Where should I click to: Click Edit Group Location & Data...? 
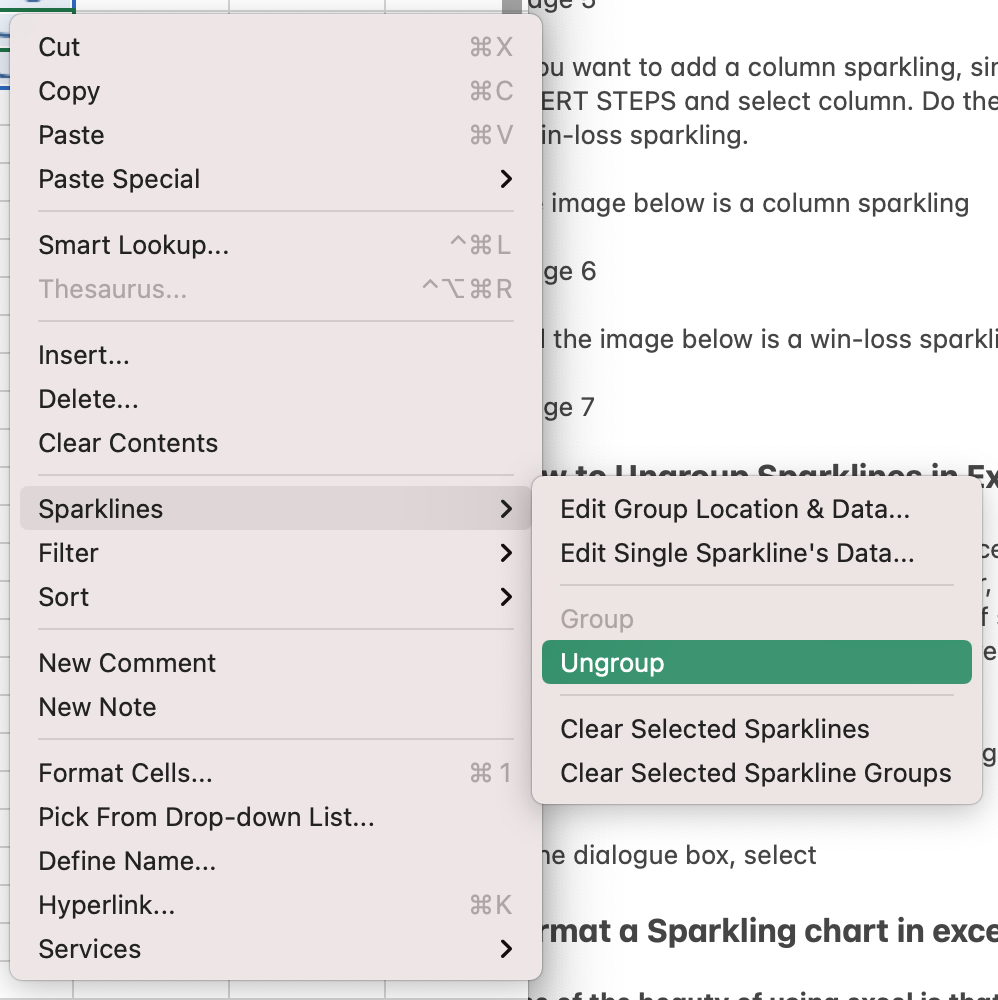click(x=735, y=509)
